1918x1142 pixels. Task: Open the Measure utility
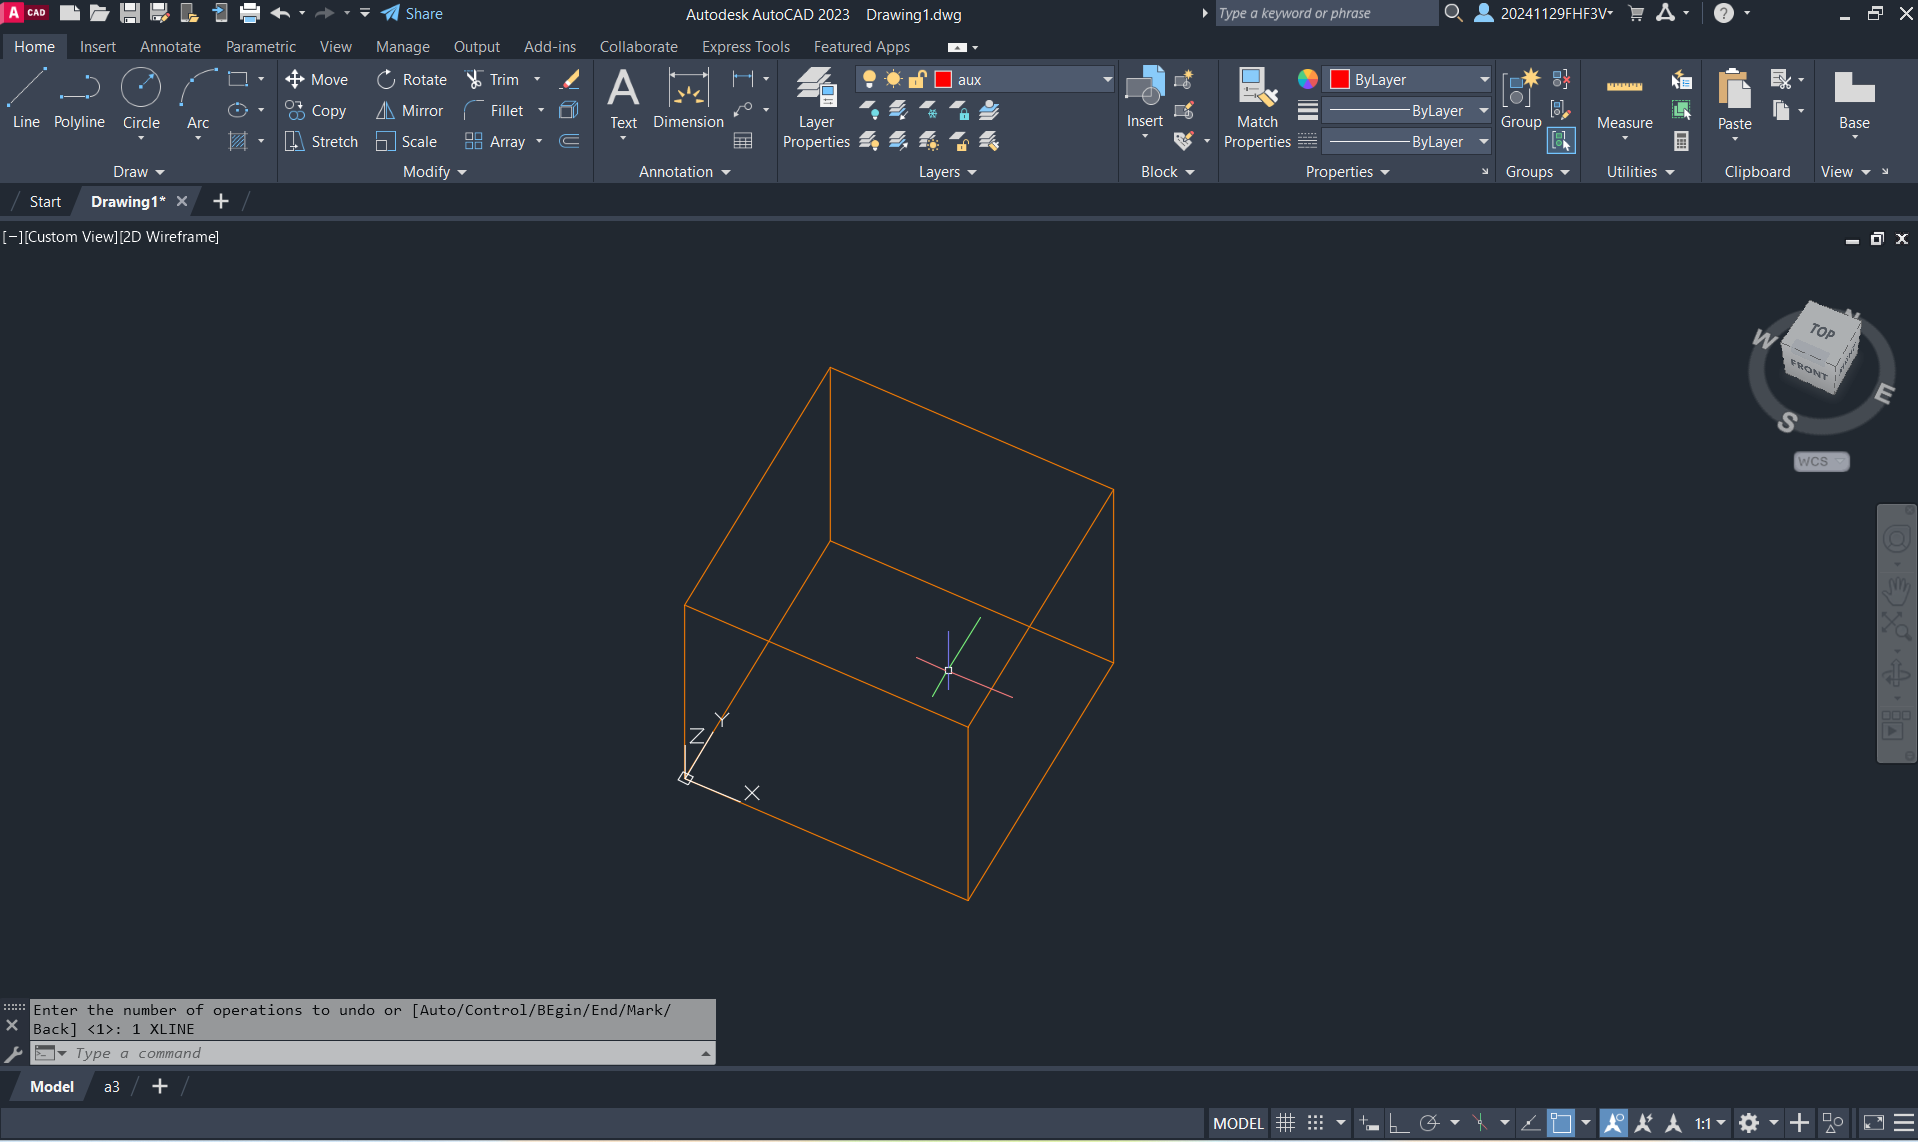[1624, 100]
